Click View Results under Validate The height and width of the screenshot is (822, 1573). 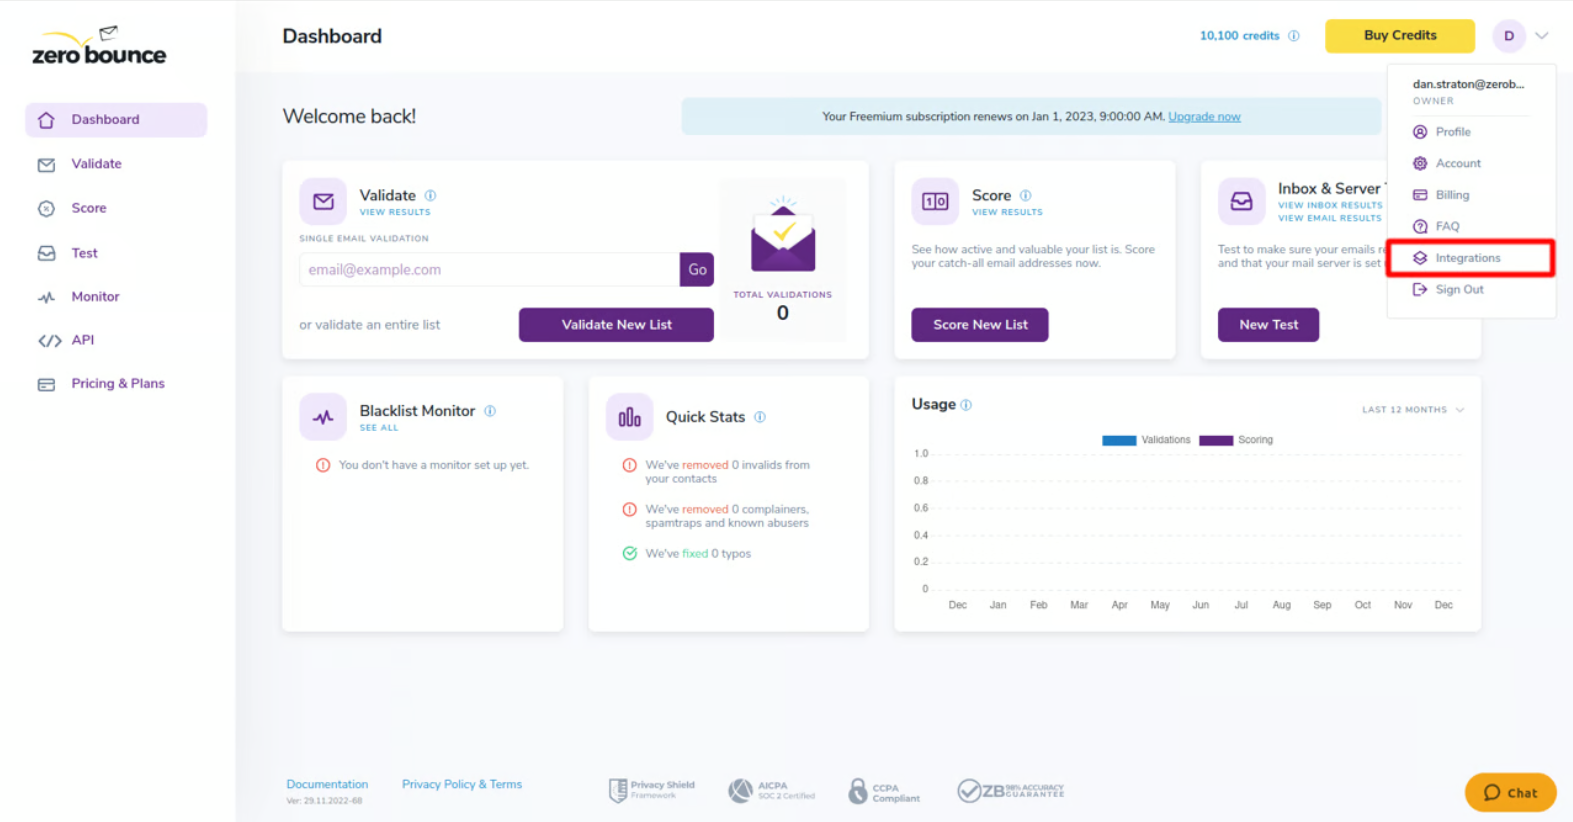click(x=395, y=212)
